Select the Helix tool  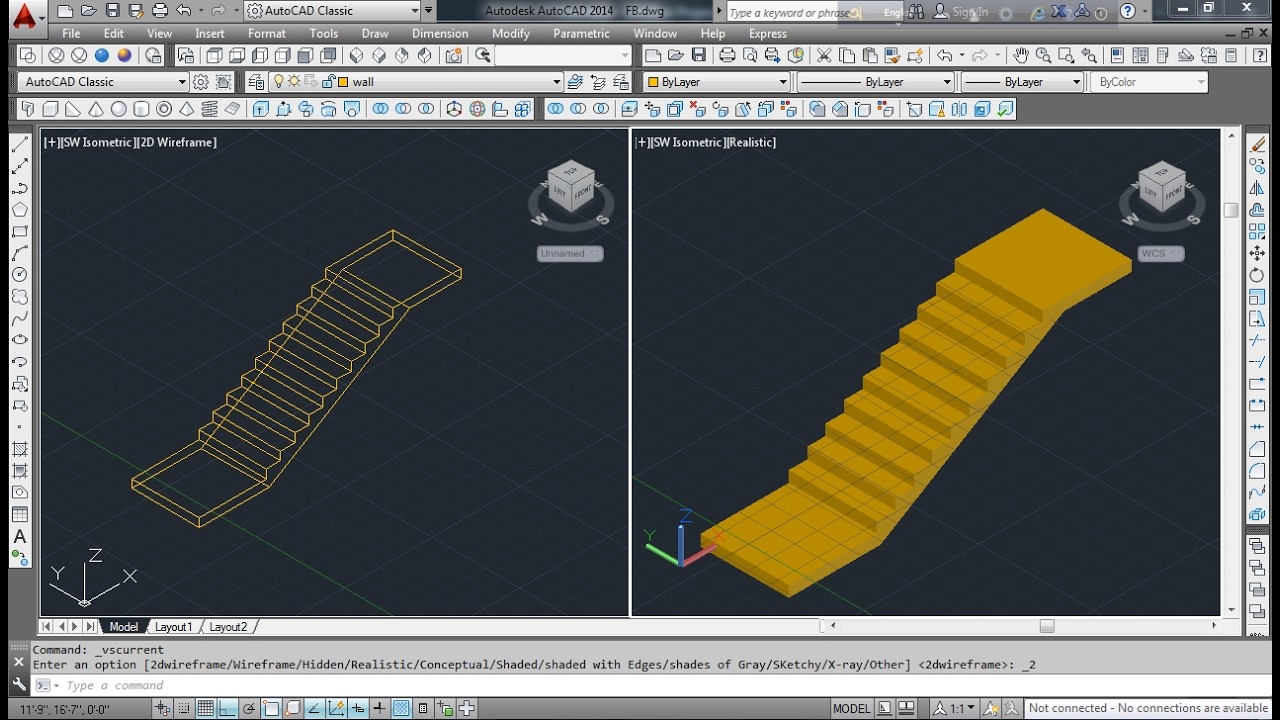click(210, 109)
